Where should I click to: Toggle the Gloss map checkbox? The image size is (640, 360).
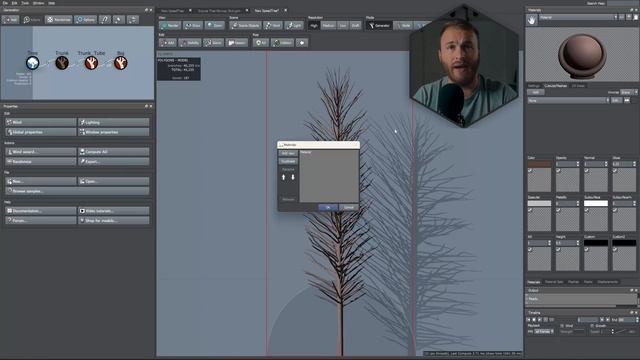(615, 171)
